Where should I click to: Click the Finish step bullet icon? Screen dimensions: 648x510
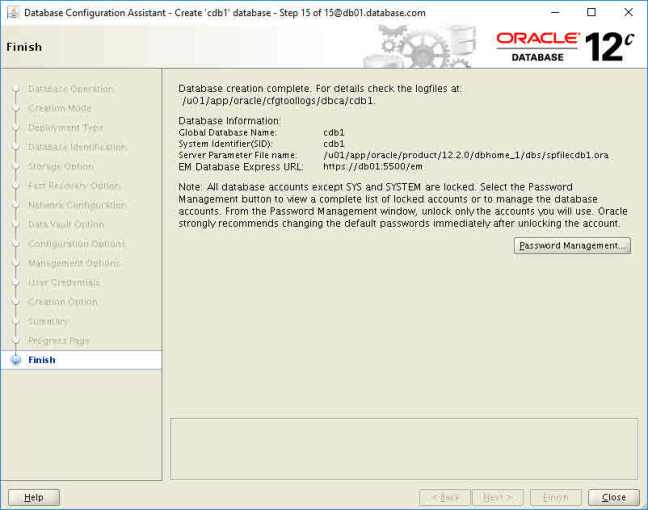[x=15, y=360]
